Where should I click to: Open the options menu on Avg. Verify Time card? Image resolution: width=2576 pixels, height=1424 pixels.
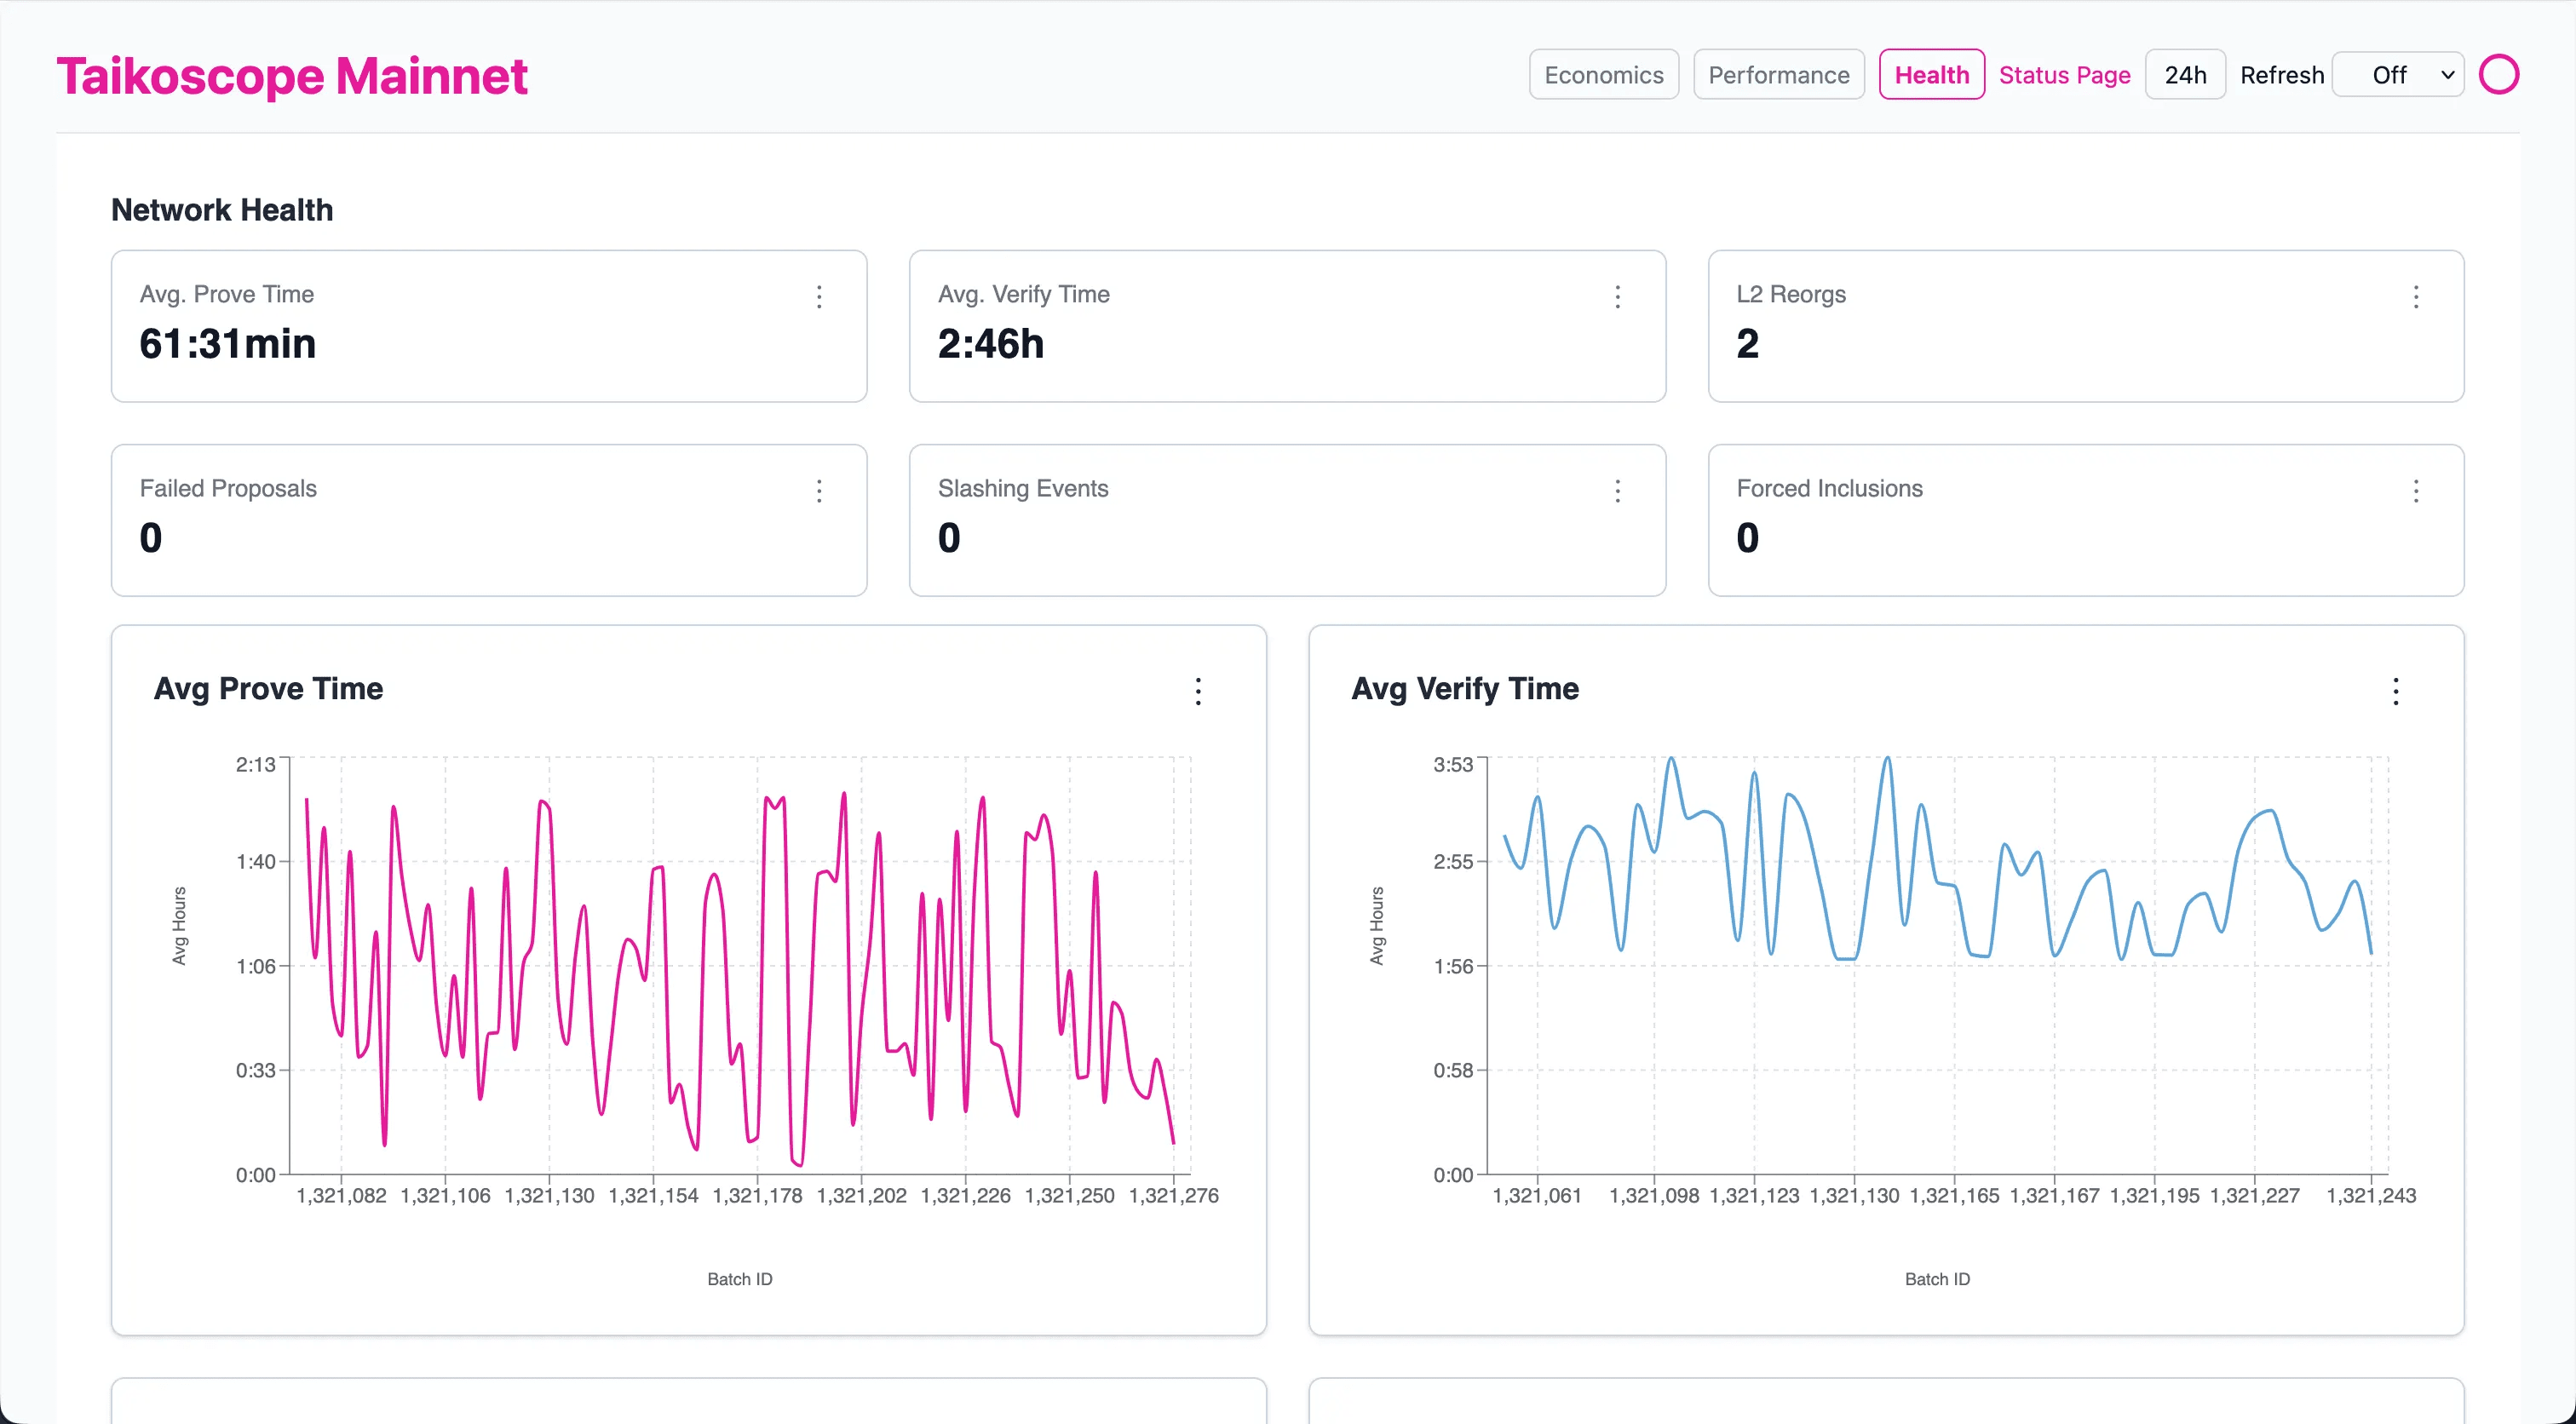coord(1617,297)
